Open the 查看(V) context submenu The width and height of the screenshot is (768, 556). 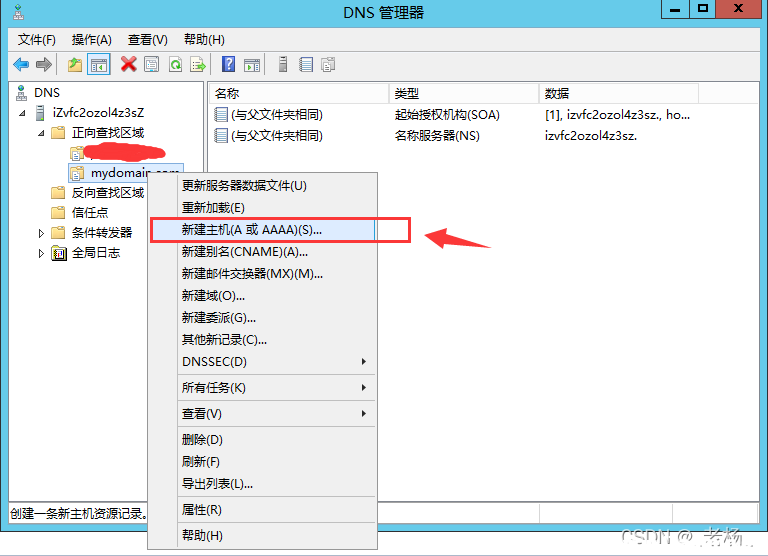[x=276, y=413]
